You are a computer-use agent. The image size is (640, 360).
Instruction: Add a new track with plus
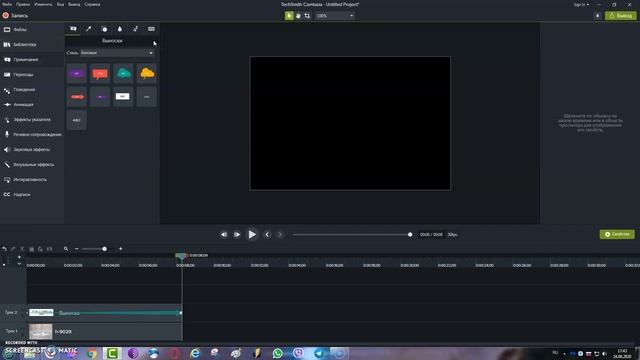[19, 257]
